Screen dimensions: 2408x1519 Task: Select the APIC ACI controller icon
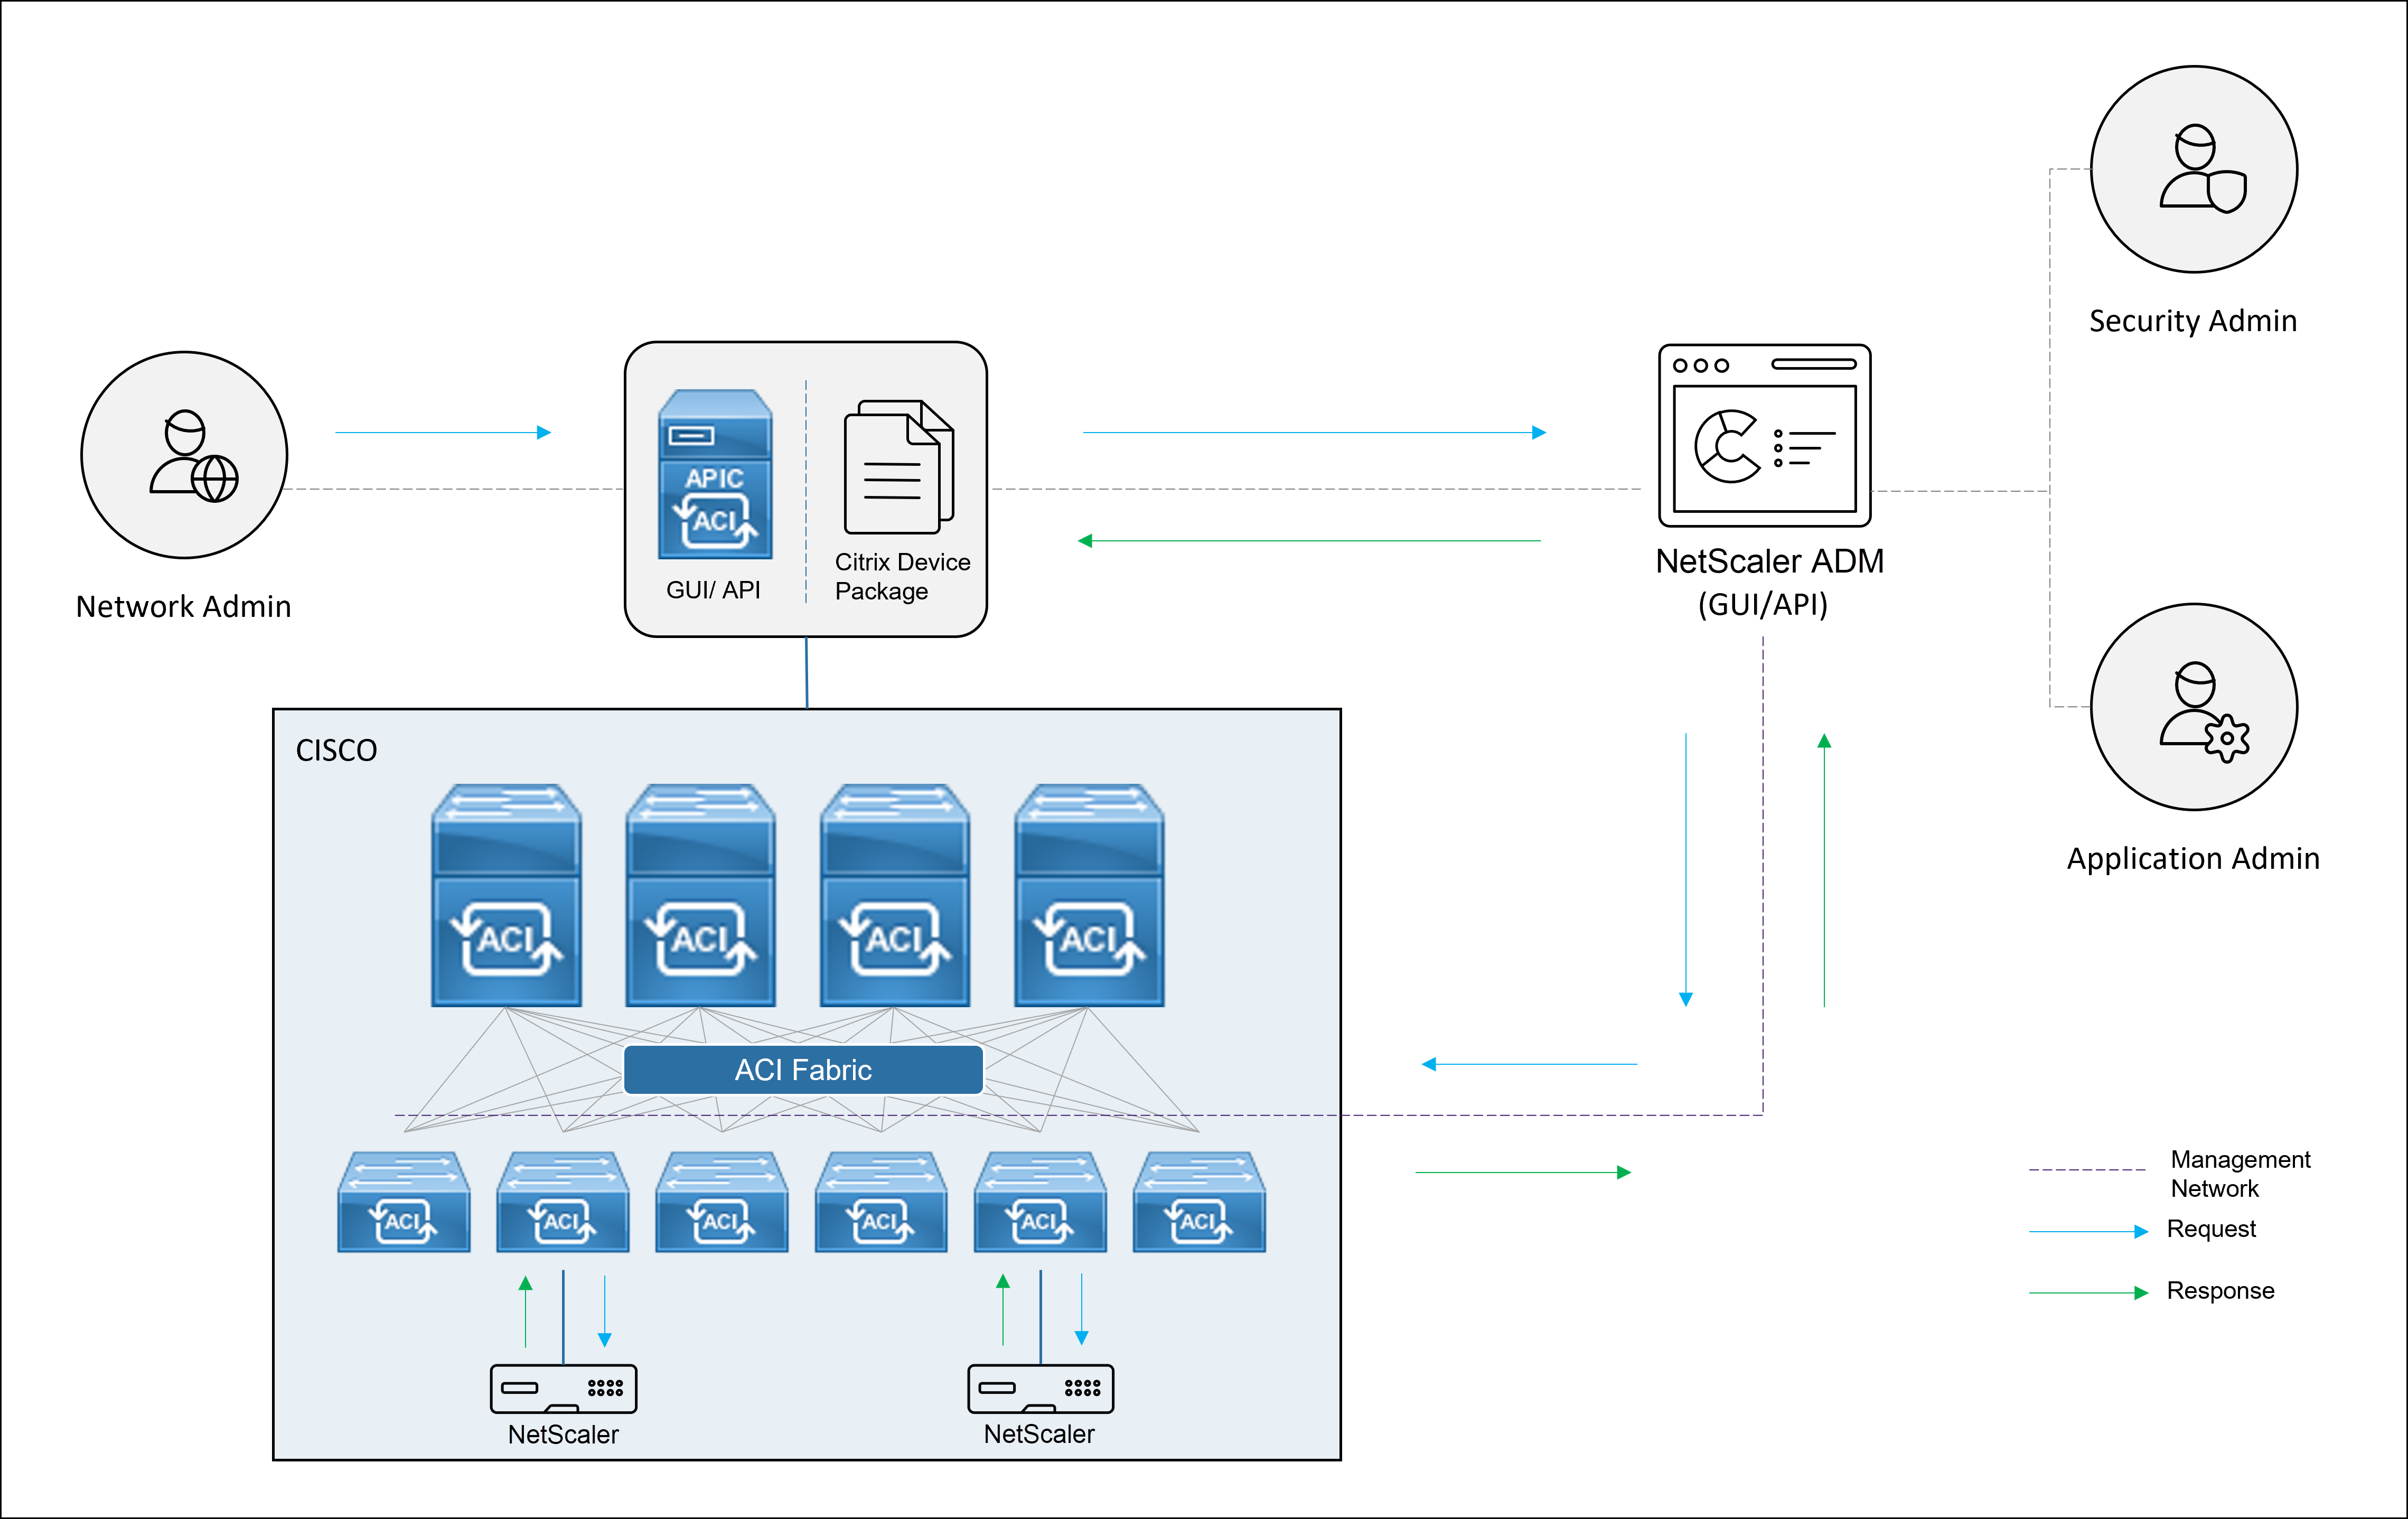(715, 474)
